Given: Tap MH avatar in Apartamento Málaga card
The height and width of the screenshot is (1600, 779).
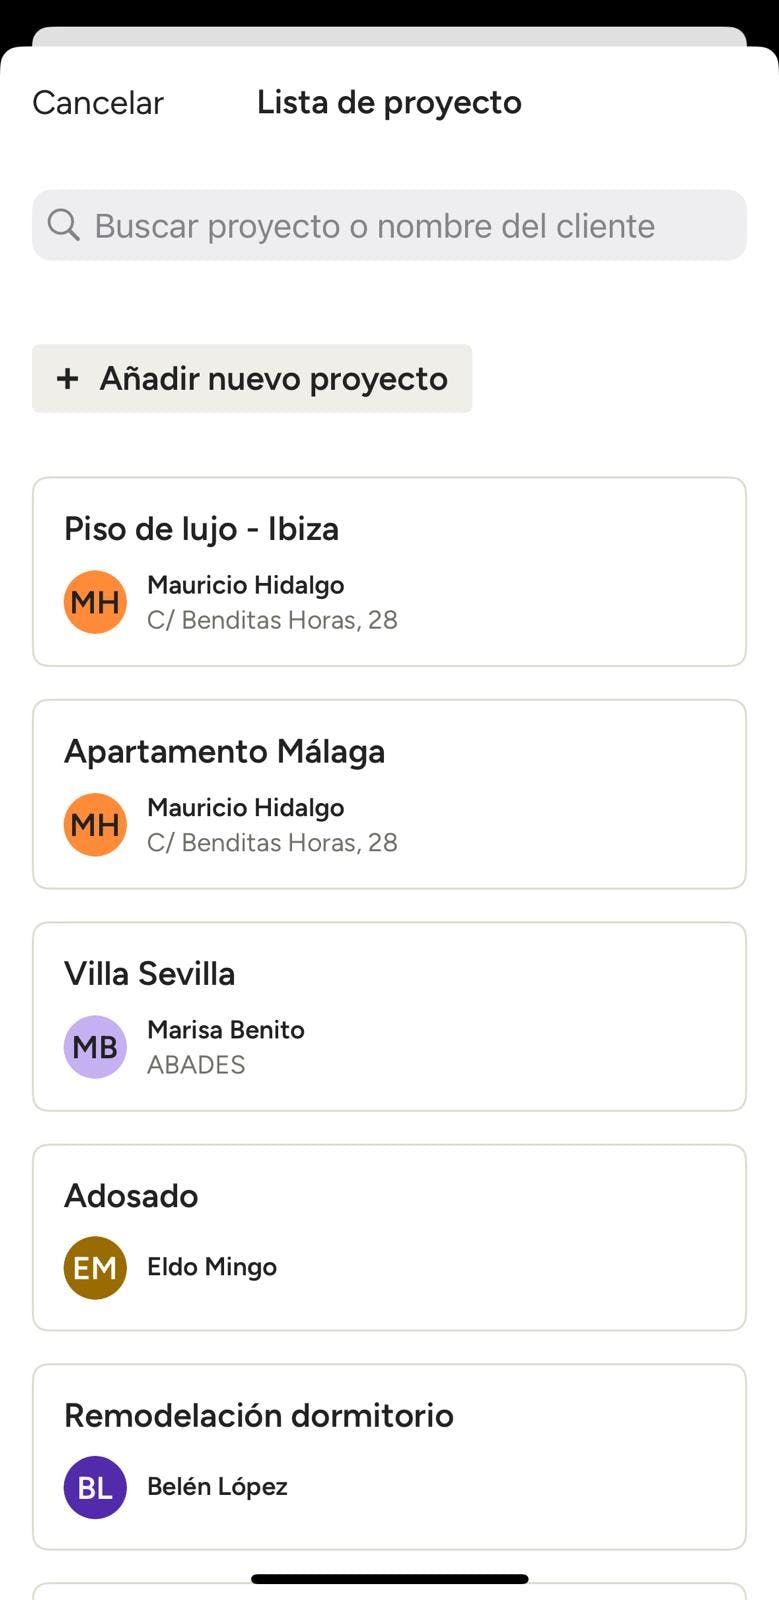Looking at the screenshot, I should (95, 825).
